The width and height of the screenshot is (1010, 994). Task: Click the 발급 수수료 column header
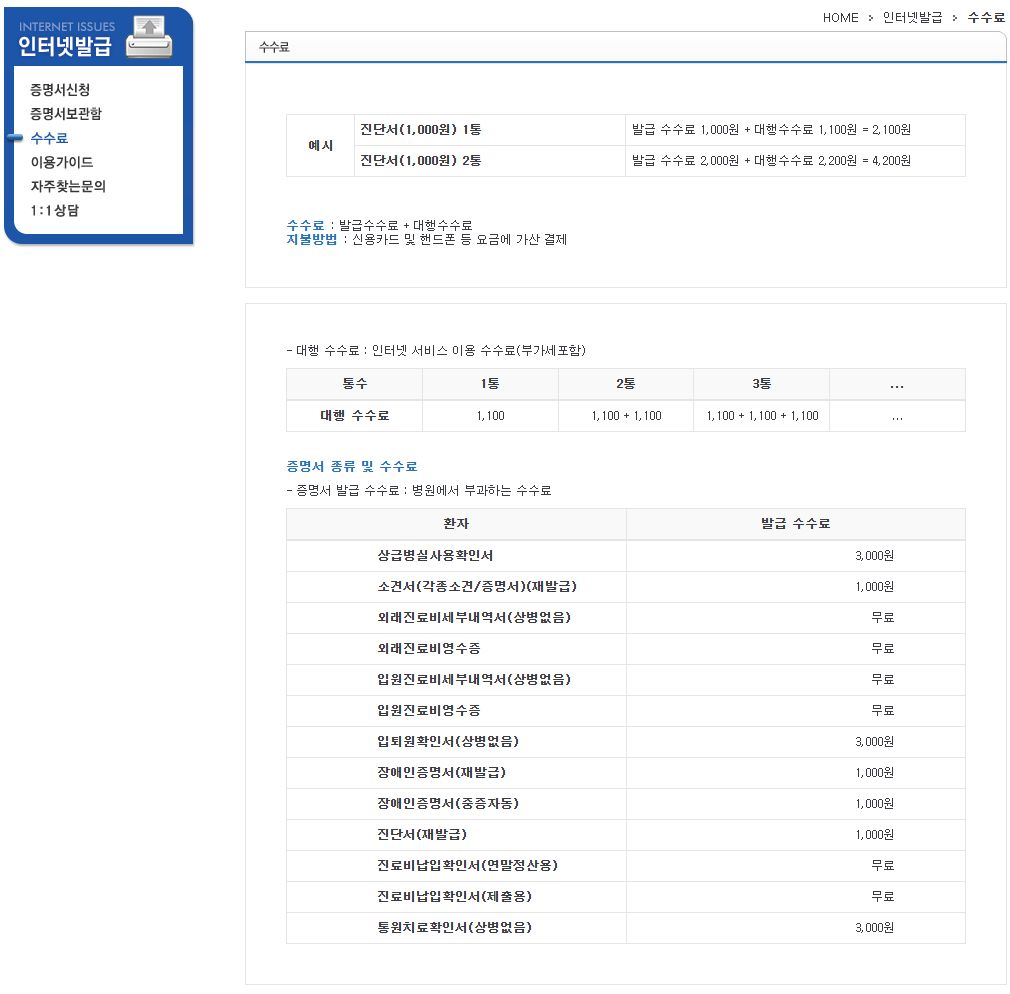point(796,524)
